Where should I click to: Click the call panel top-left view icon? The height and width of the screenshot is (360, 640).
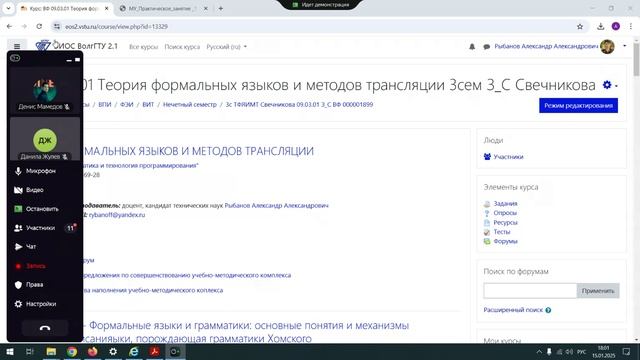coord(15,58)
